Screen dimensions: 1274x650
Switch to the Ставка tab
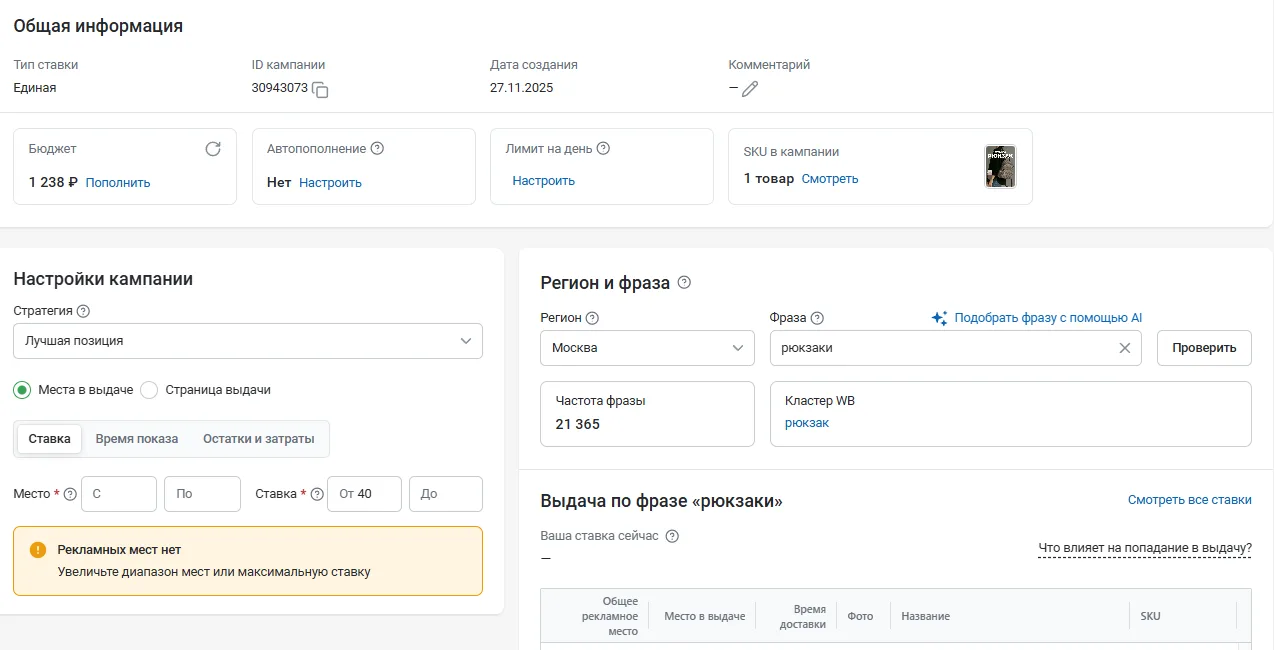[x=50, y=439]
